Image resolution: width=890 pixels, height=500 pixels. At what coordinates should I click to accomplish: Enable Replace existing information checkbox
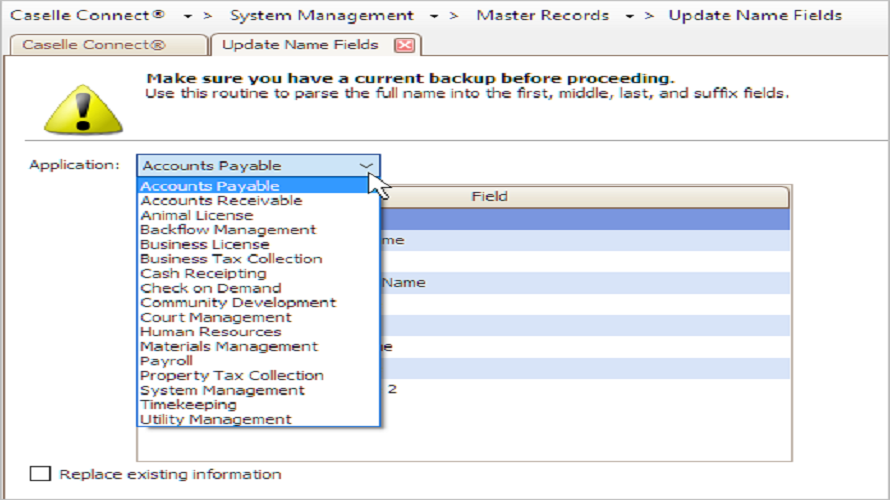pos(40,474)
